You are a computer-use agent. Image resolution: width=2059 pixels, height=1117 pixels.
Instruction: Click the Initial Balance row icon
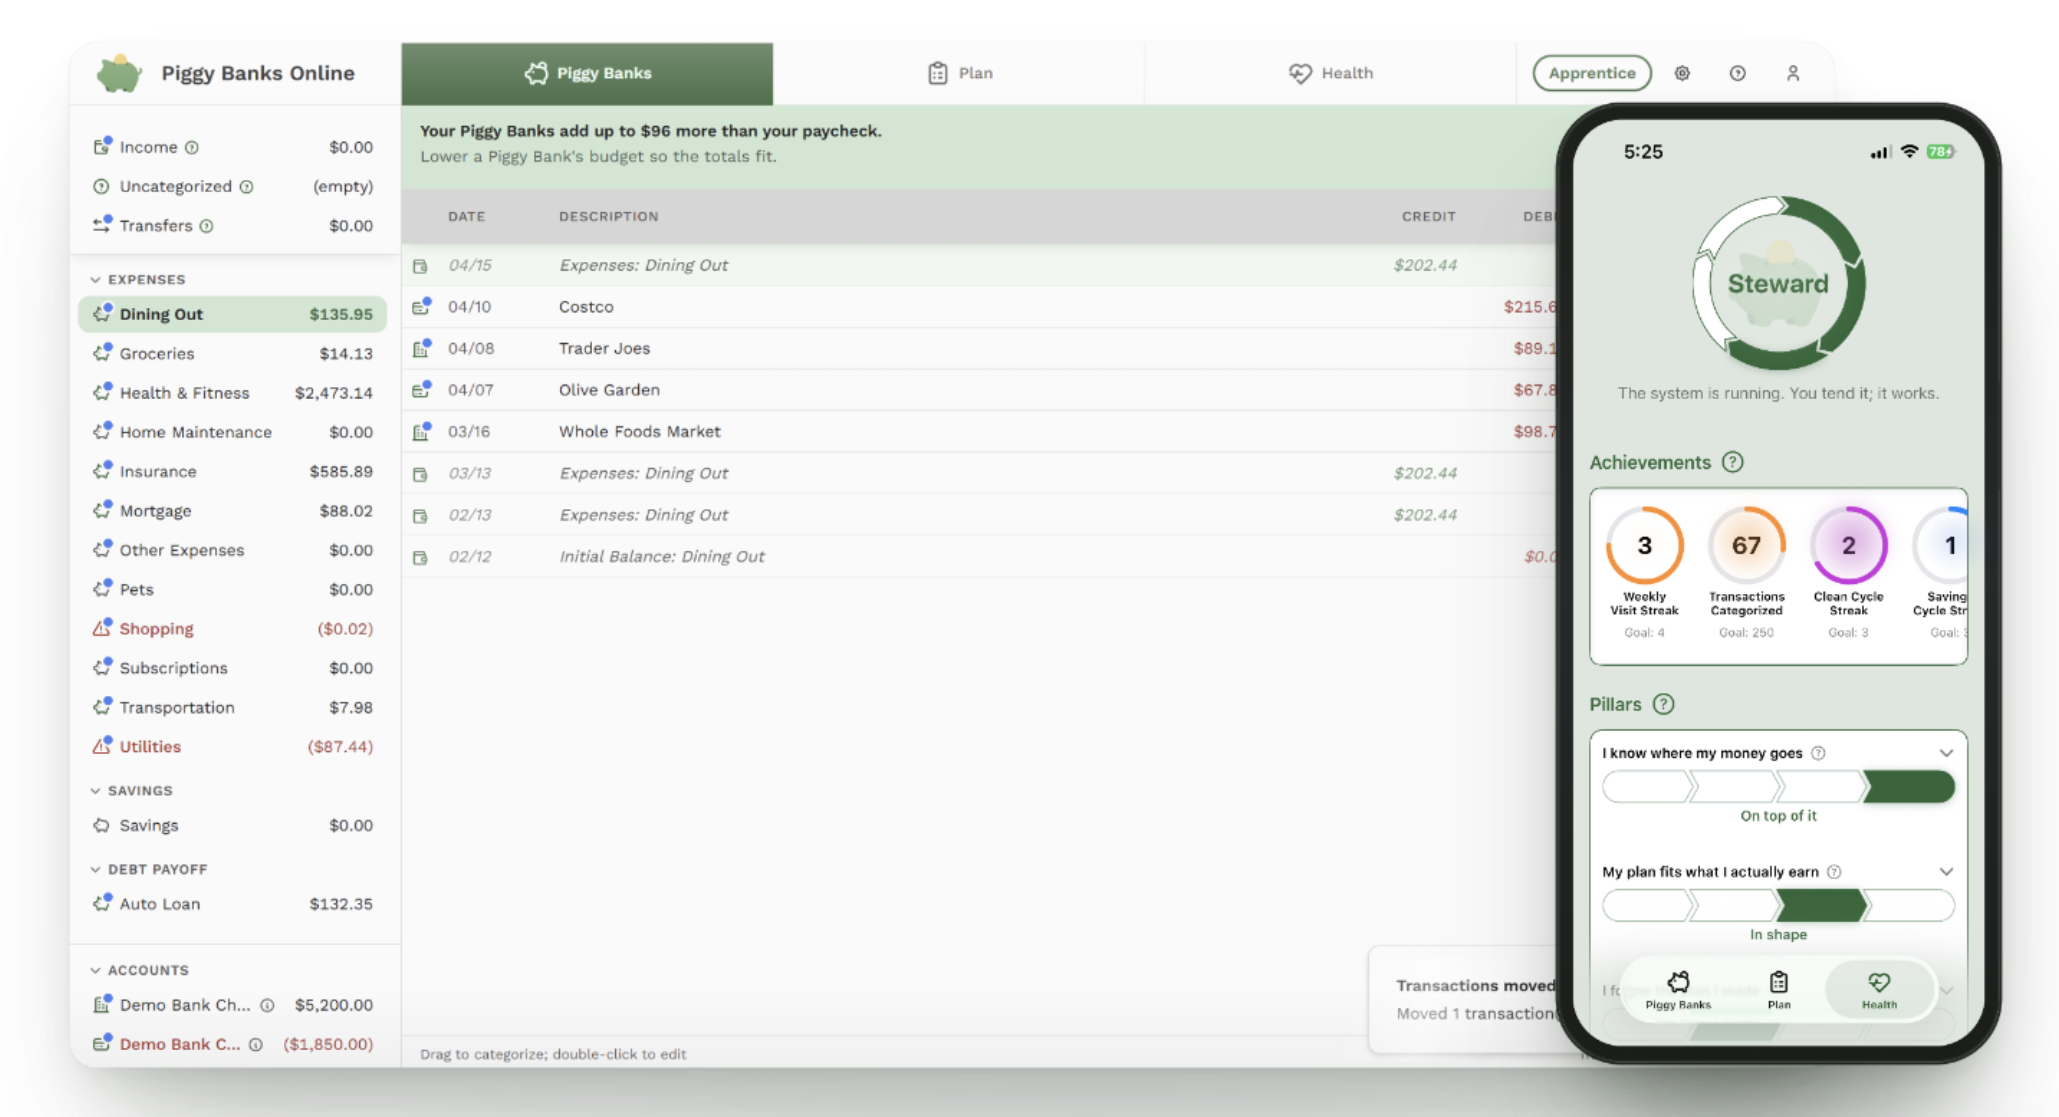tap(421, 557)
